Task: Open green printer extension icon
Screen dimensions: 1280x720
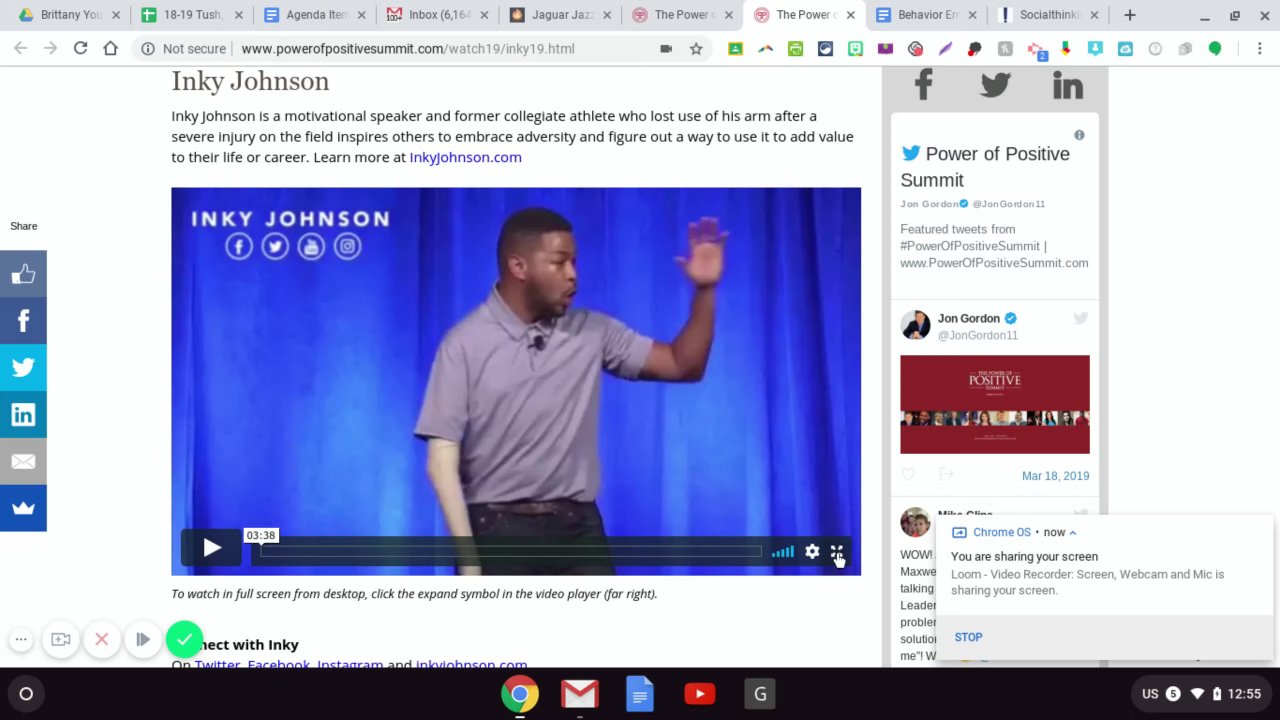Action: pyautogui.click(x=795, y=49)
